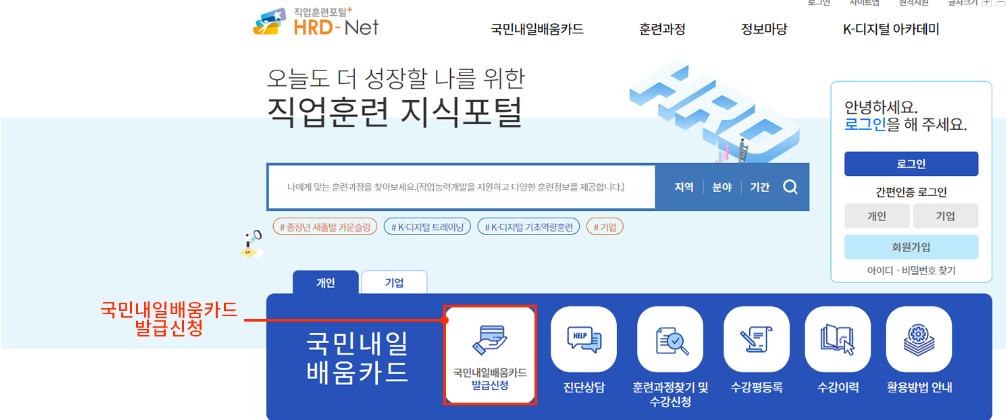
Task: Open the 수강이력 book icon
Action: coord(838,339)
